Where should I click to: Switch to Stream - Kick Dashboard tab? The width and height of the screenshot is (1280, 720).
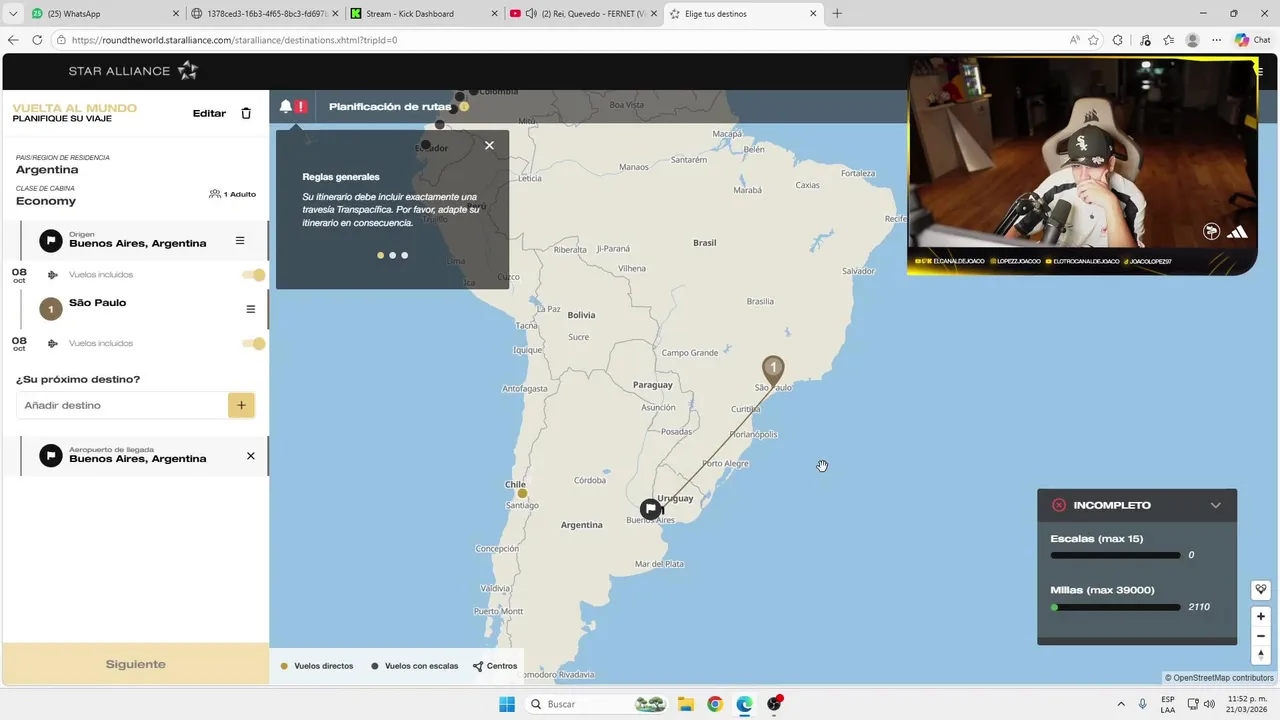[x=424, y=14]
